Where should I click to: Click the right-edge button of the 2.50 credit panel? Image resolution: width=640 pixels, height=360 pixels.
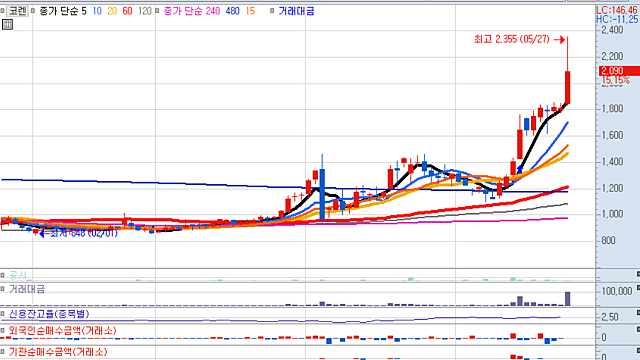[x=638, y=313]
